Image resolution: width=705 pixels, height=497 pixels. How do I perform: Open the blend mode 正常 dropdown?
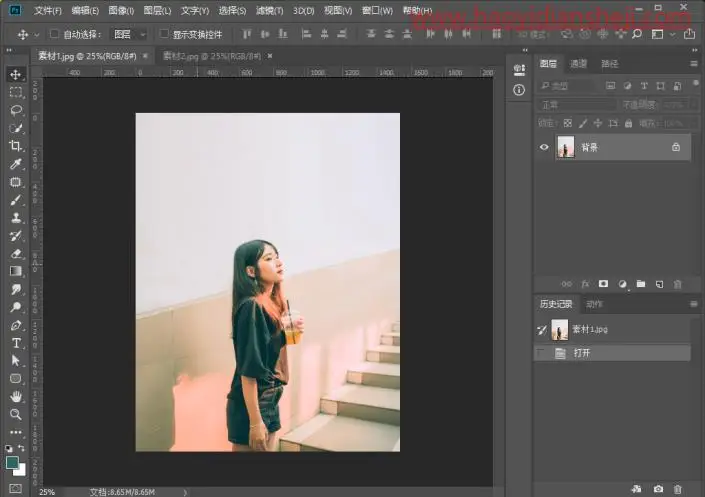click(x=577, y=105)
